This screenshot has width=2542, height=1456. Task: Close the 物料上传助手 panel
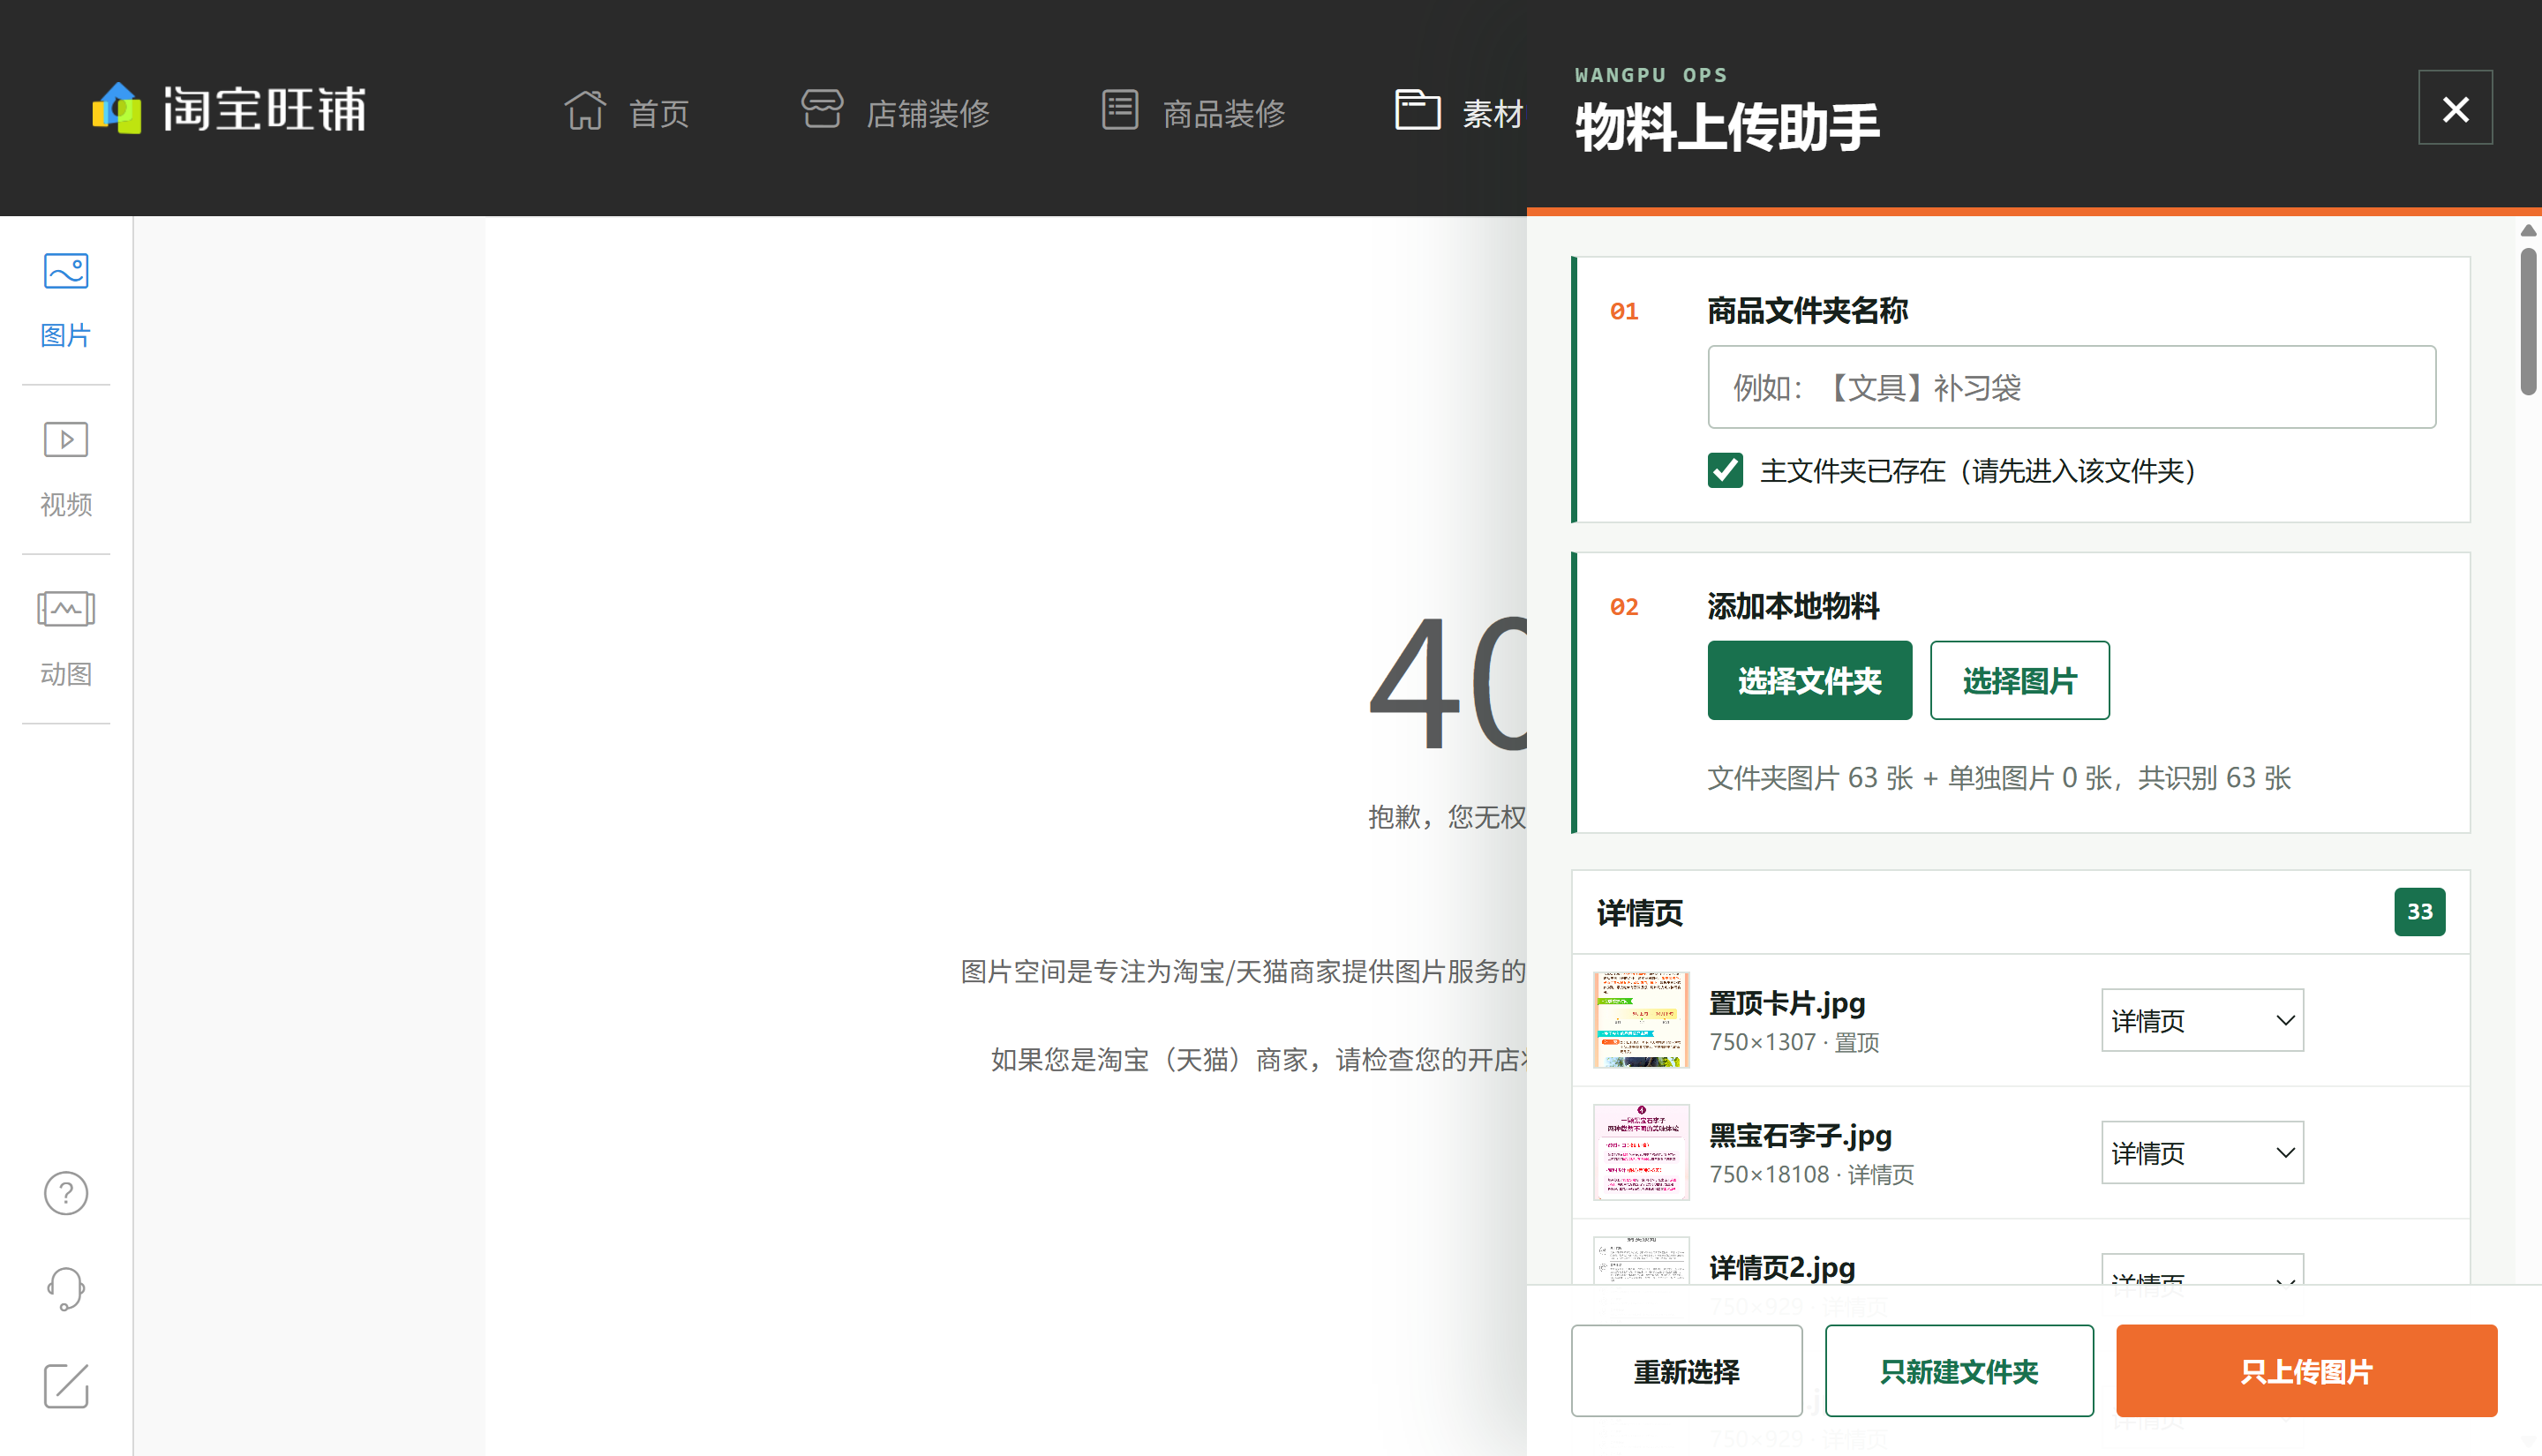2455,108
